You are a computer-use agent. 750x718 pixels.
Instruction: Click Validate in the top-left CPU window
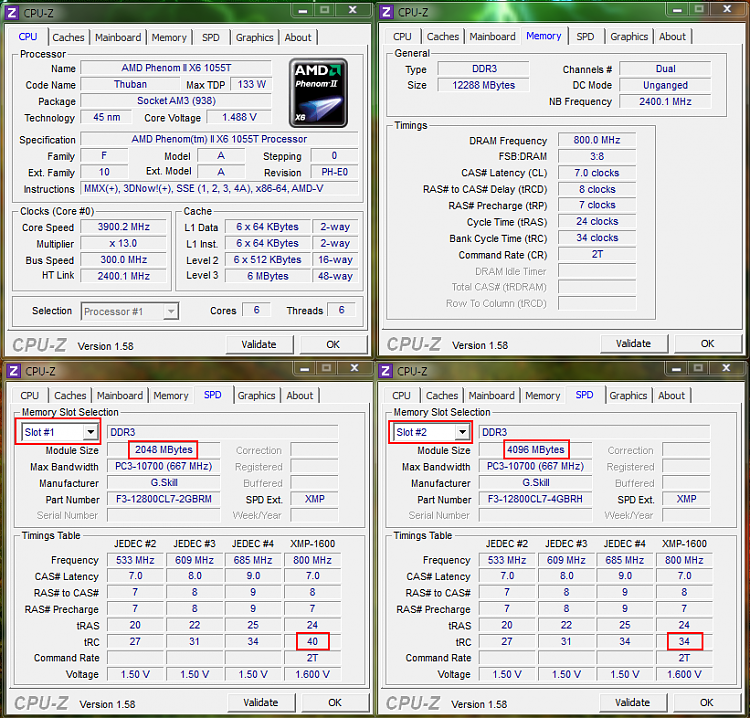tap(259, 344)
